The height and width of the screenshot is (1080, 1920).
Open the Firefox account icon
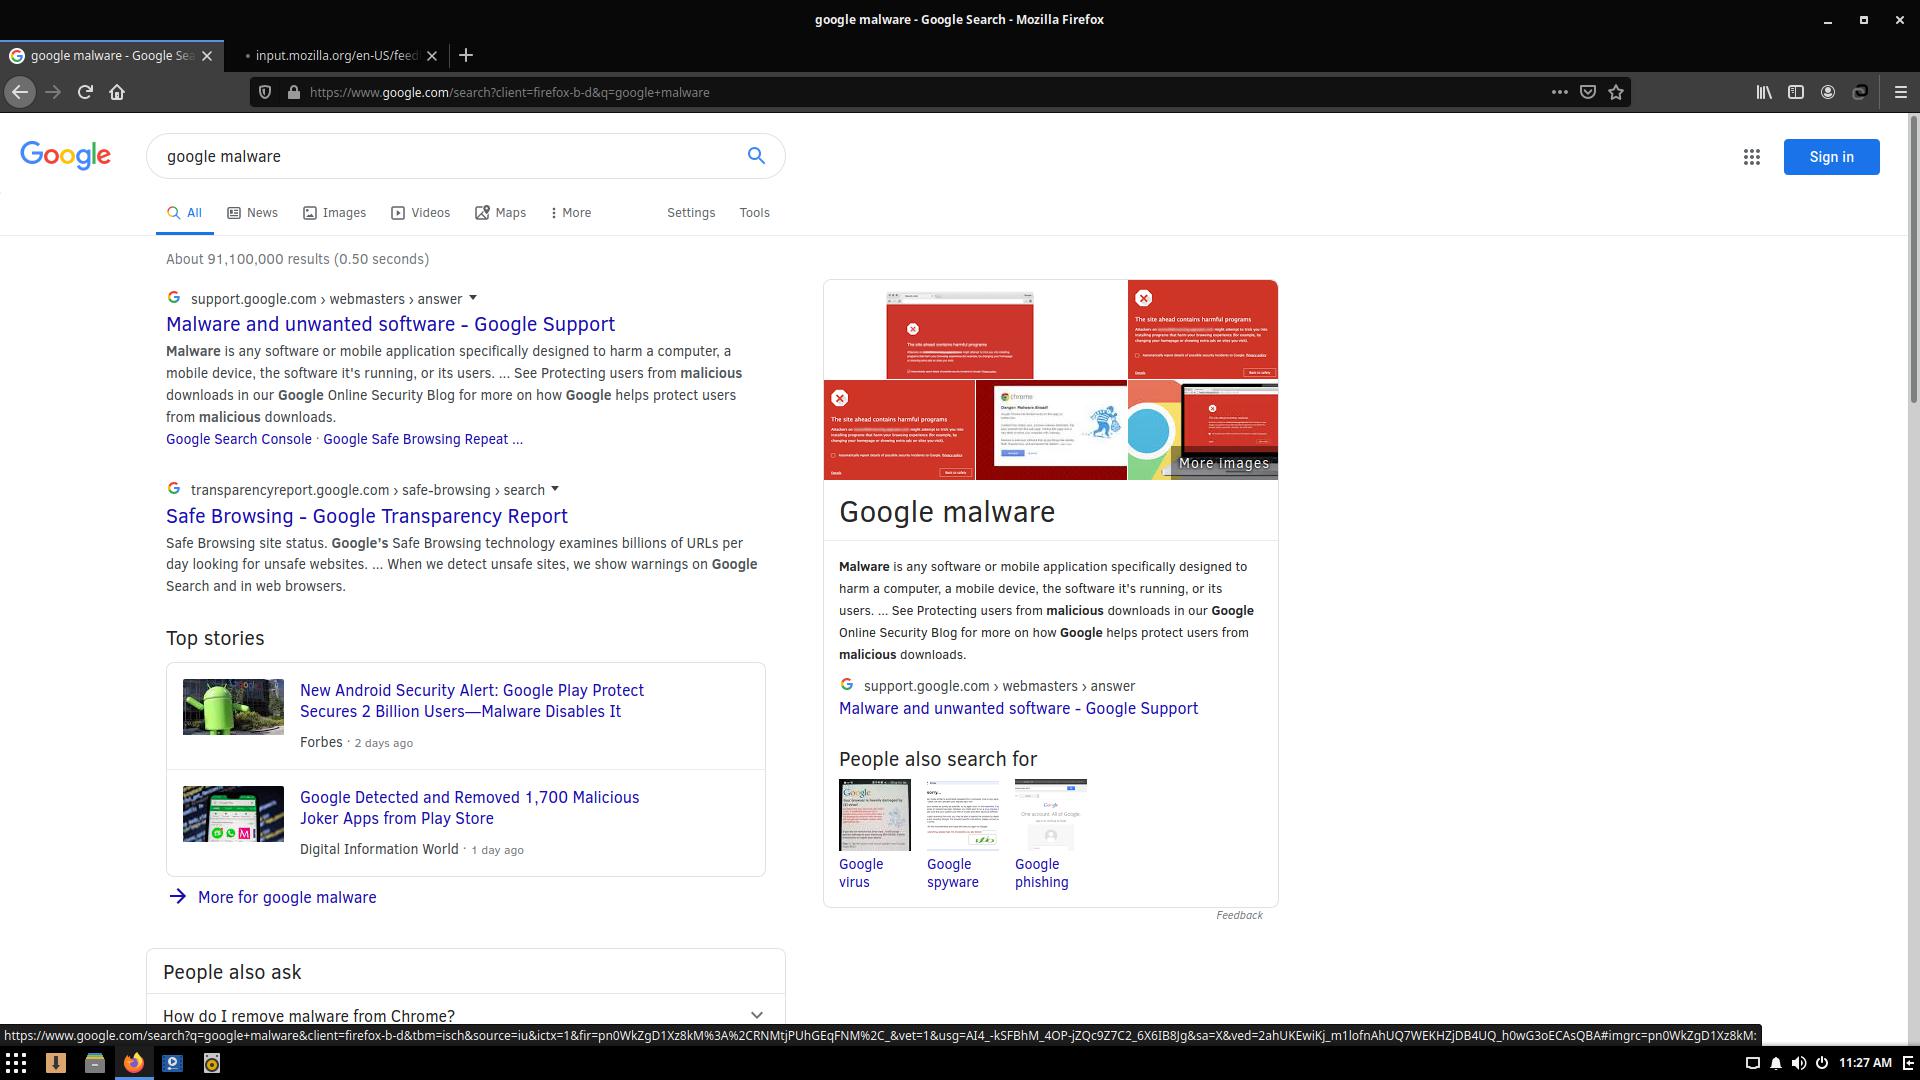[x=1828, y=92]
